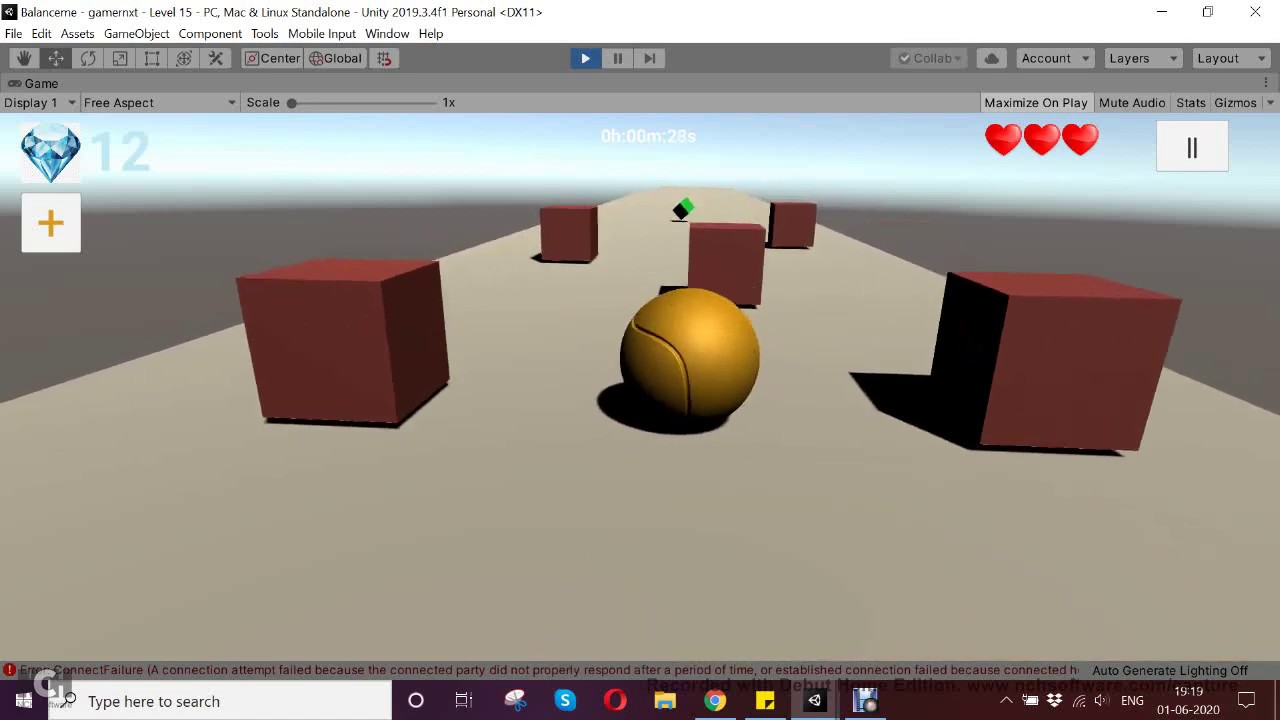Click the Cortana circle icon
This screenshot has height=720, width=1280.
pos(416,701)
